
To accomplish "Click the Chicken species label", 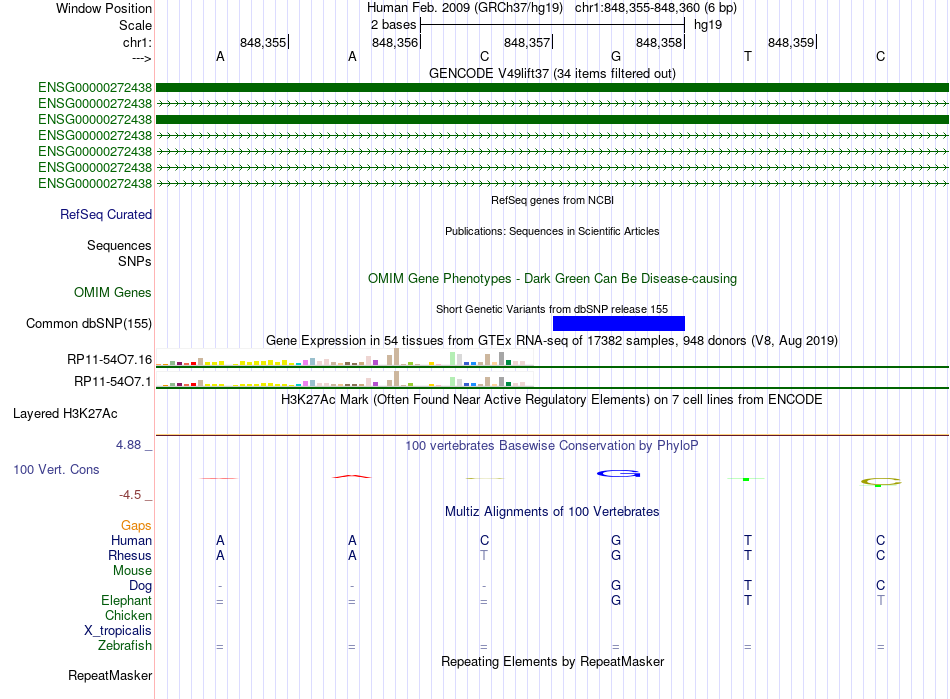I will (128, 615).
